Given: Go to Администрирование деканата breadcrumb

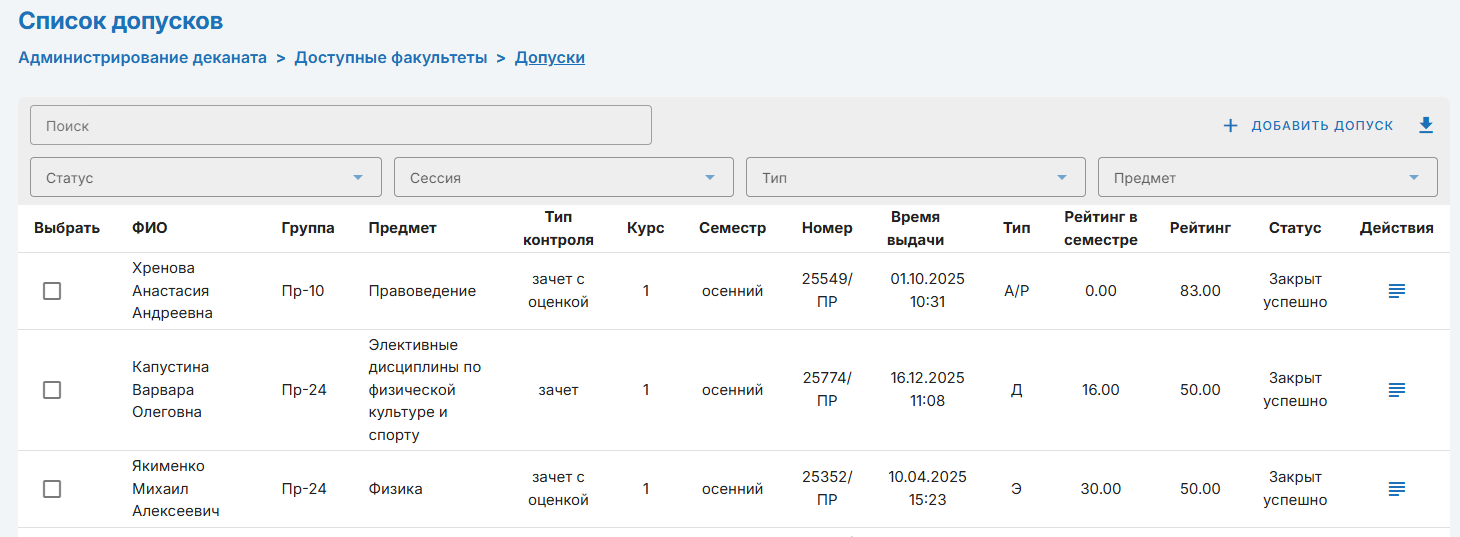Looking at the screenshot, I should pos(143,58).
